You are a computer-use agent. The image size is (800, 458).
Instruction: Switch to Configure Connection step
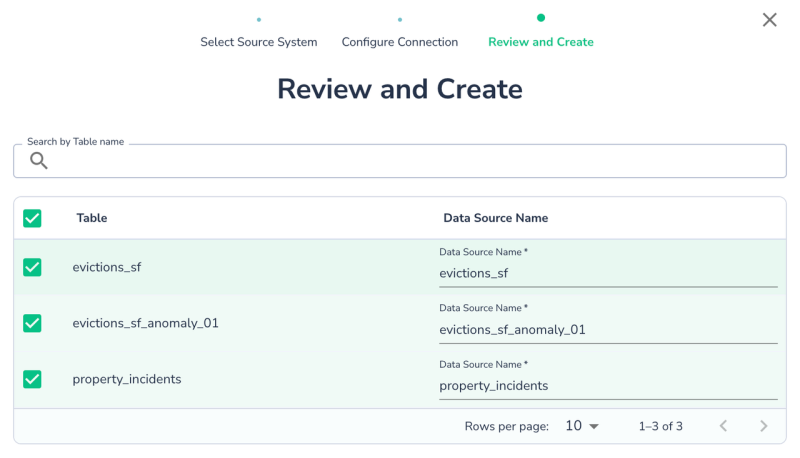[x=399, y=42]
